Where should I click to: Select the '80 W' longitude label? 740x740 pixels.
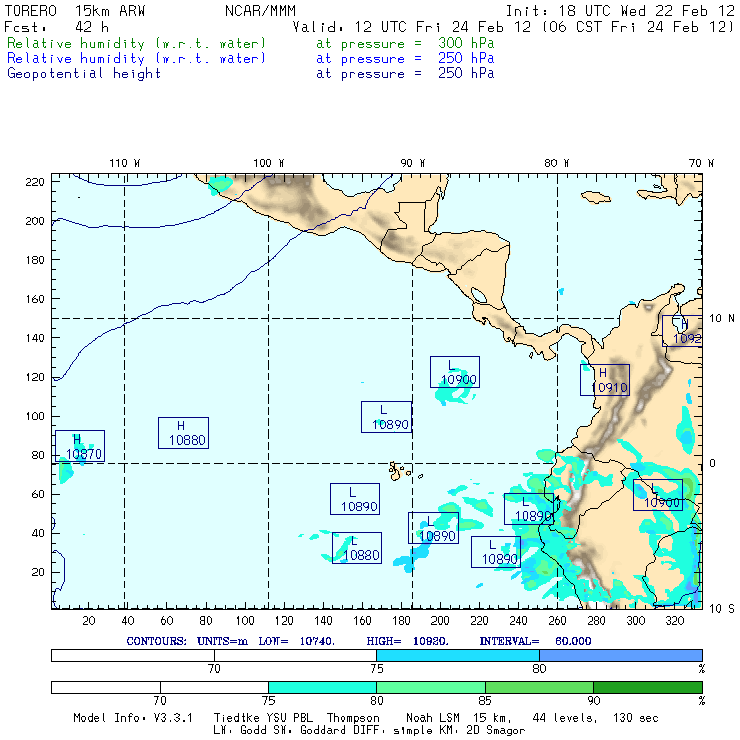tap(556, 163)
